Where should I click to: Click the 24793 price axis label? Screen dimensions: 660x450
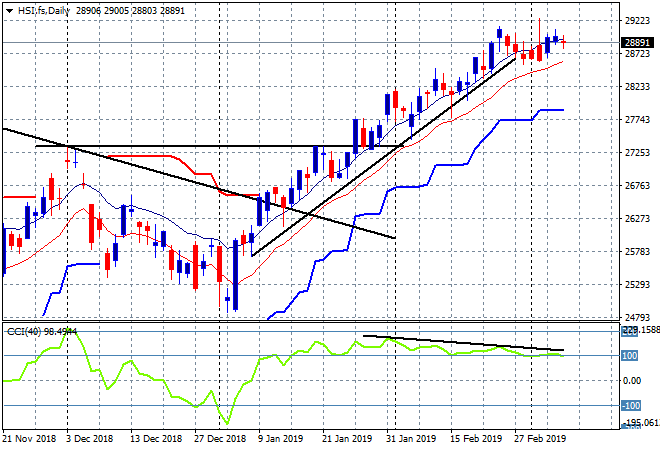[637, 317]
